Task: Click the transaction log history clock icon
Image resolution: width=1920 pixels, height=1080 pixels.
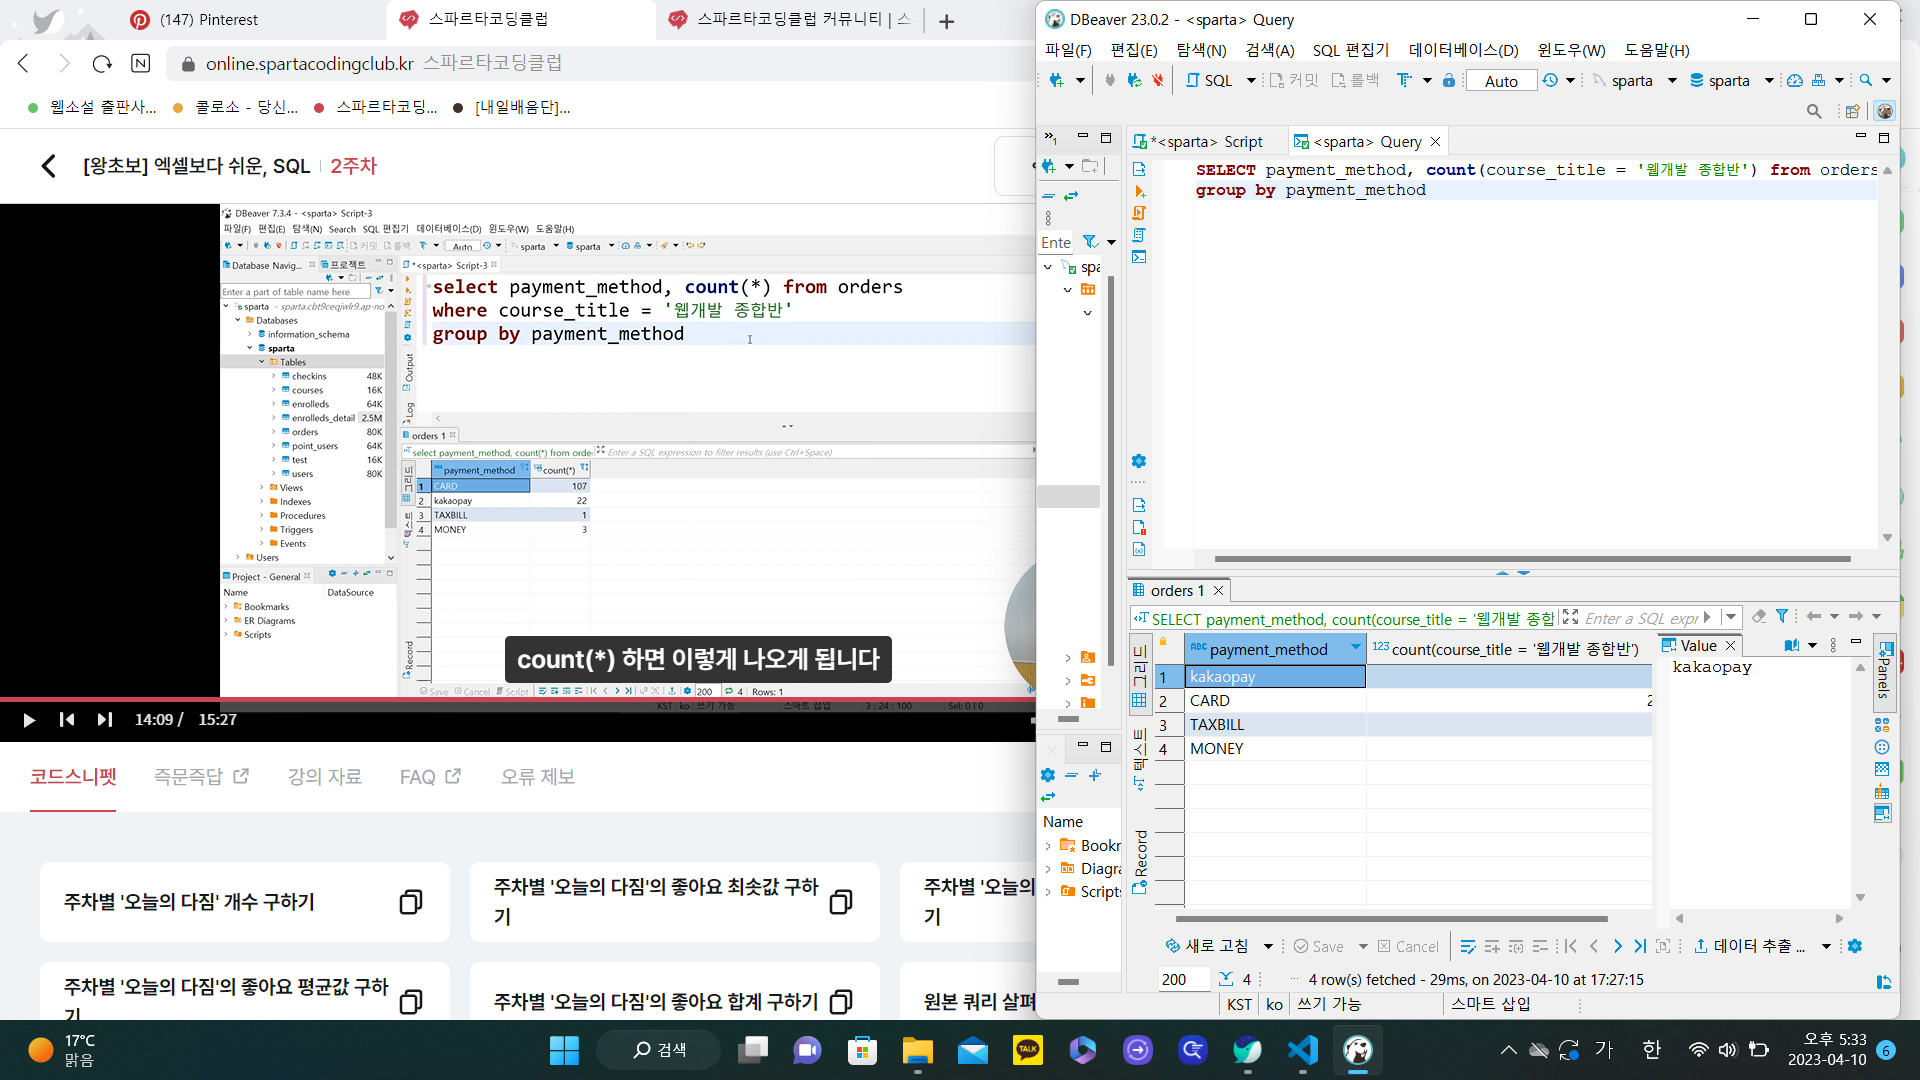Action: coord(1550,80)
